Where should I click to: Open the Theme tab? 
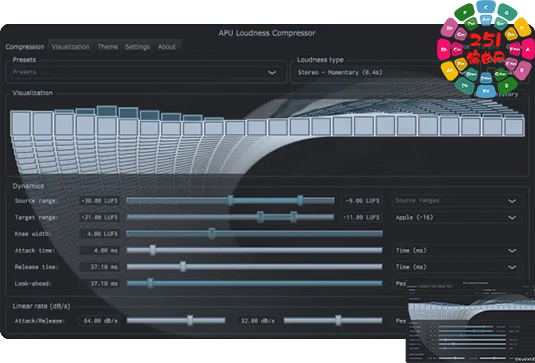[x=107, y=47]
